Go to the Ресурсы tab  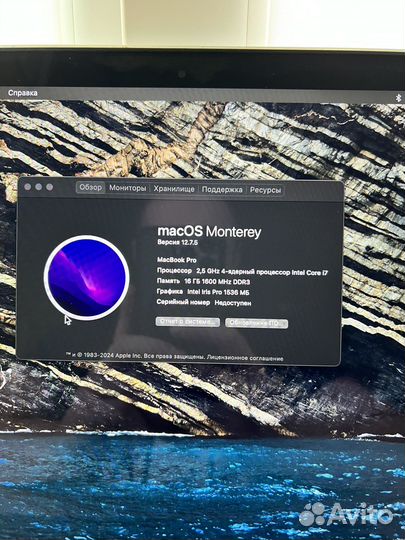click(265, 190)
